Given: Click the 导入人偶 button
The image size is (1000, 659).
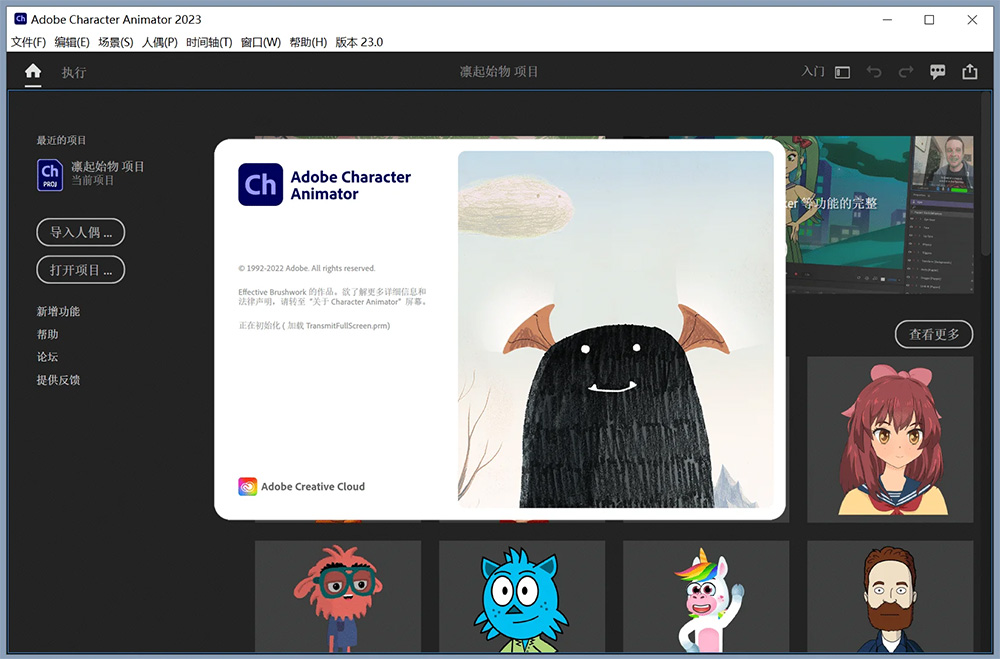Looking at the screenshot, I should [80, 232].
